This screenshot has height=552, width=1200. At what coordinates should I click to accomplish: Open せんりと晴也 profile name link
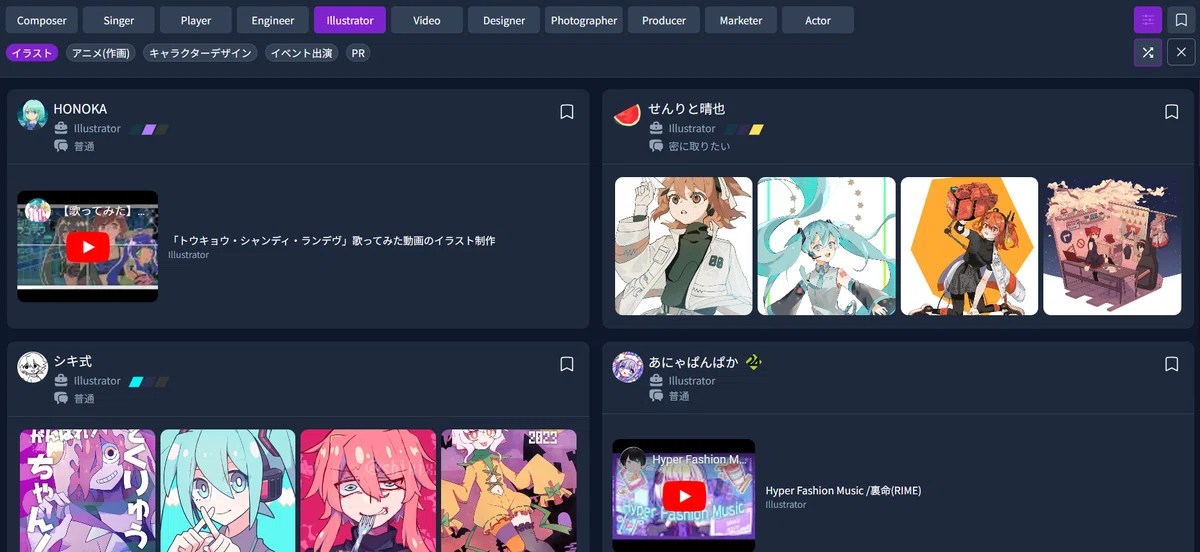686,109
